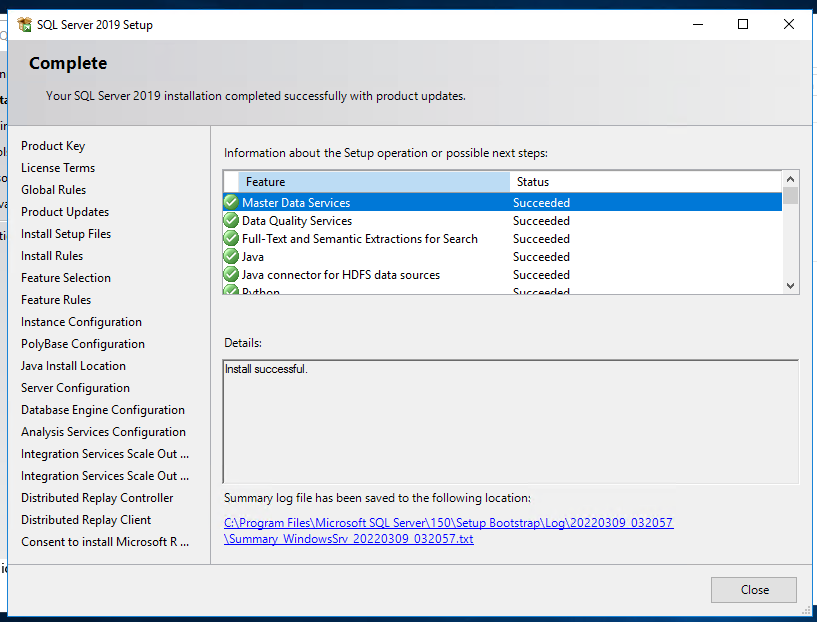Click green check icon beside the Java row
This screenshot has height=622, width=817.
coord(231,256)
